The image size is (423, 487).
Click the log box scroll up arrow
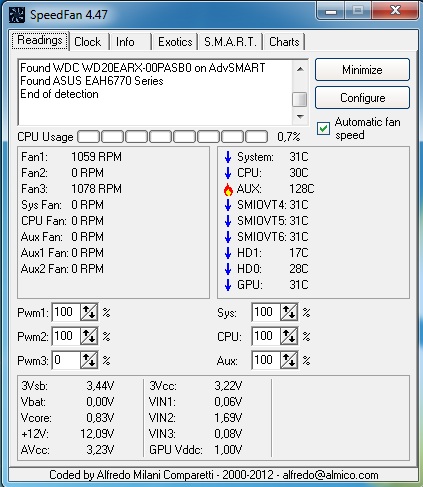[300, 69]
